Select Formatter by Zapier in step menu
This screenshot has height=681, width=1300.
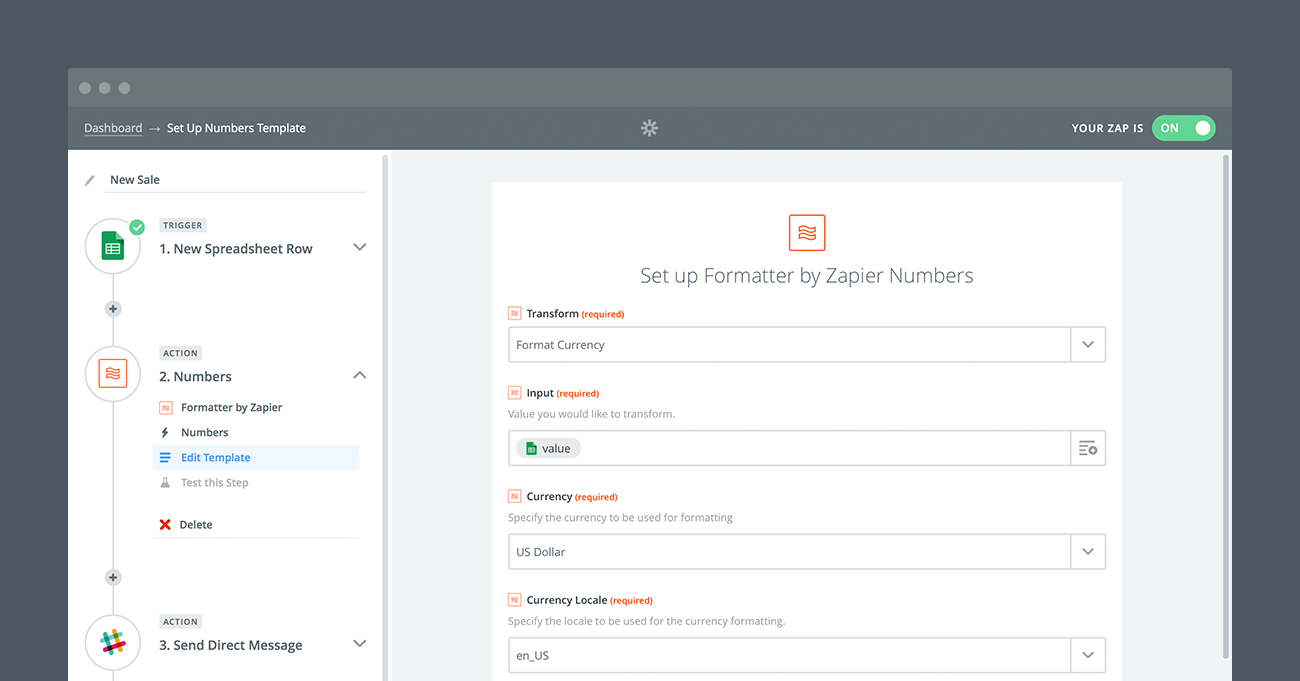[x=231, y=408]
